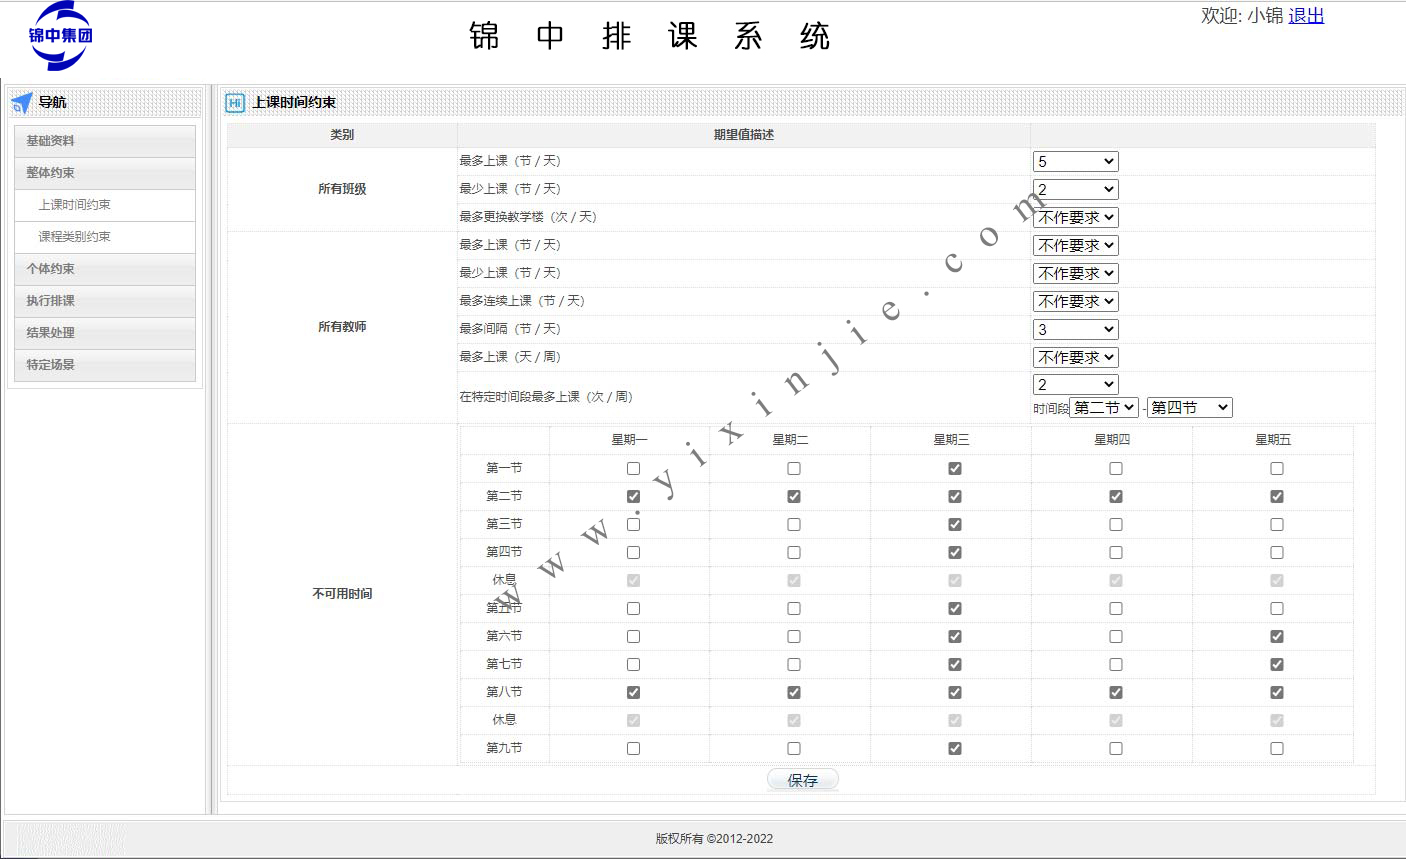This screenshot has width=1406, height=859.
Task: Click the 退出 logout link
Action: pyautogui.click(x=1306, y=16)
